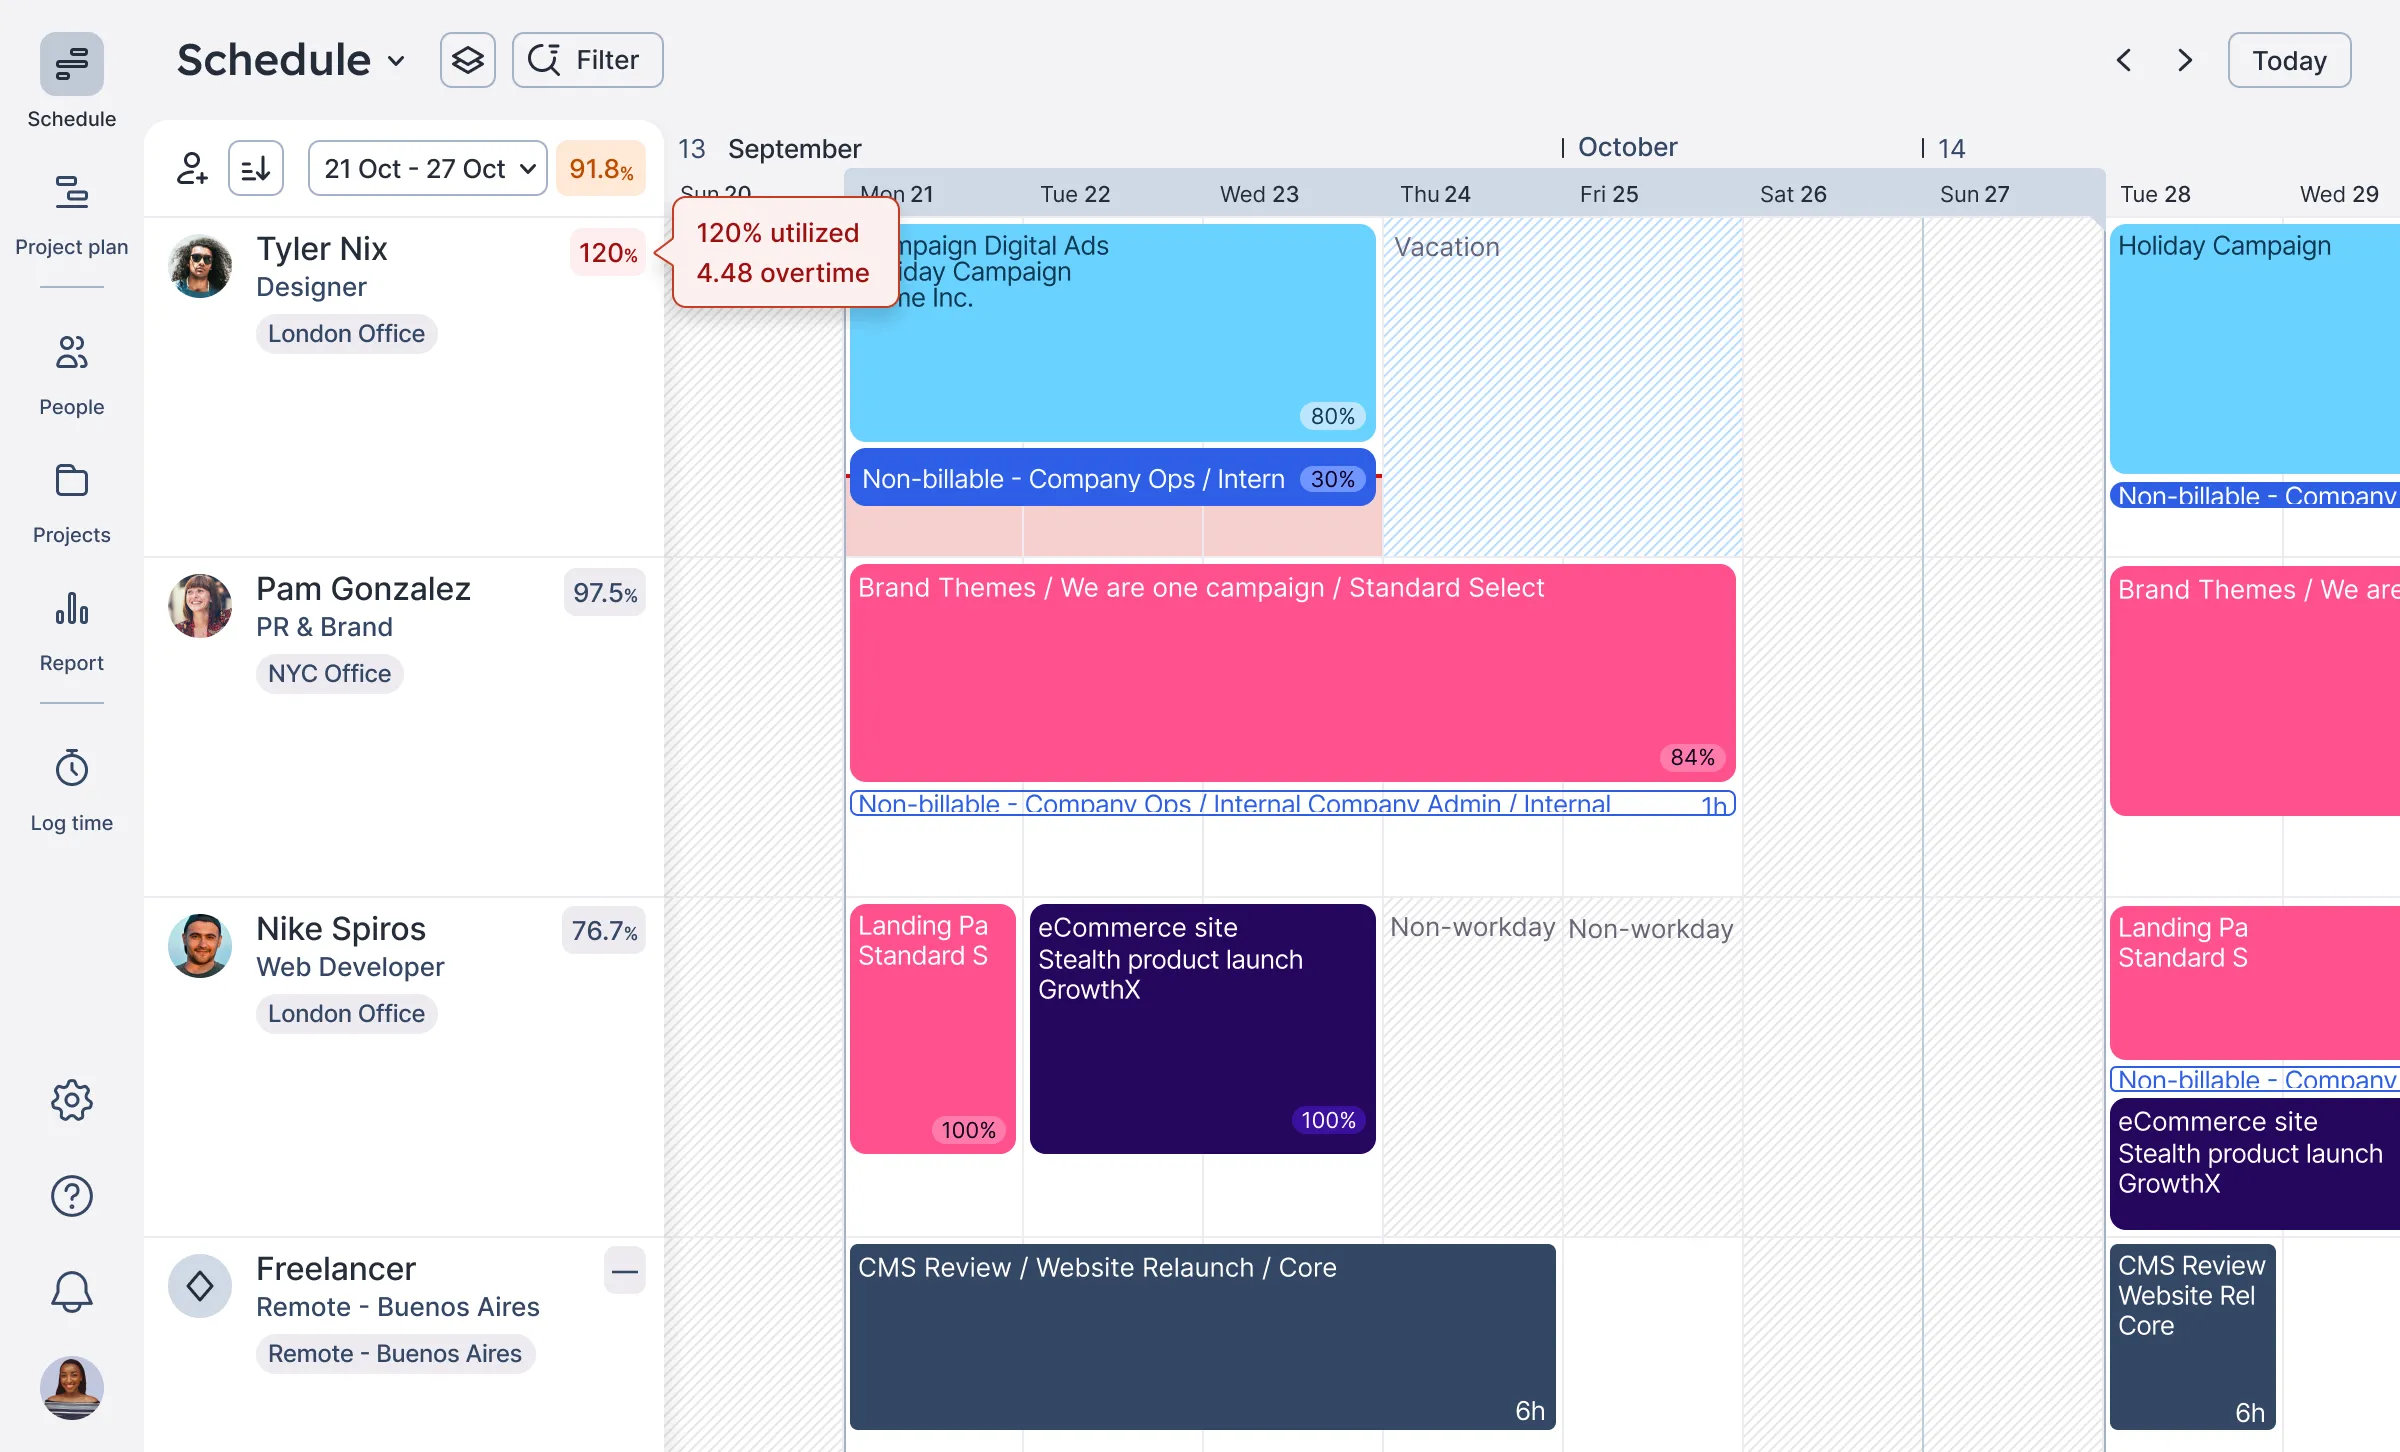Open the People section icon
Image resolution: width=2400 pixels, height=1452 pixels.
click(71, 353)
